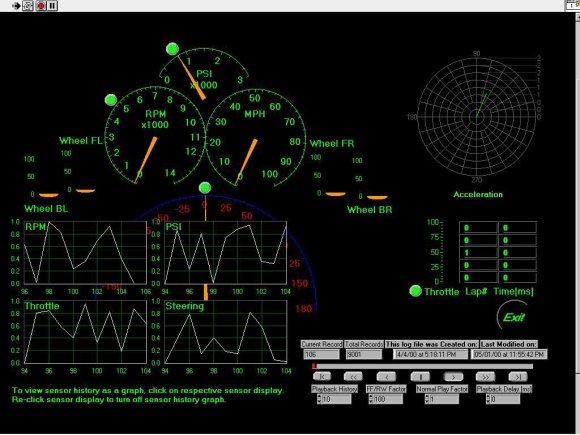Click the Total Records field showing 9001
Screen dimensions: 580x435
364,354
